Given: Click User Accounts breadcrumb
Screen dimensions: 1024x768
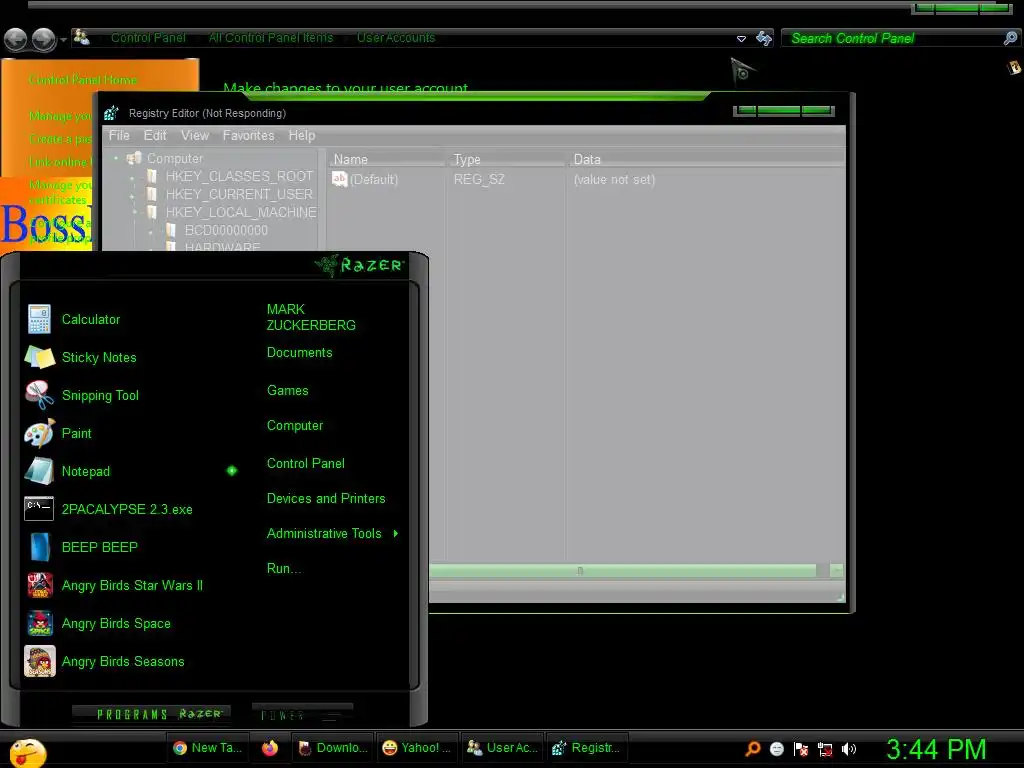Looking at the screenshot, I should coord(396,38).
